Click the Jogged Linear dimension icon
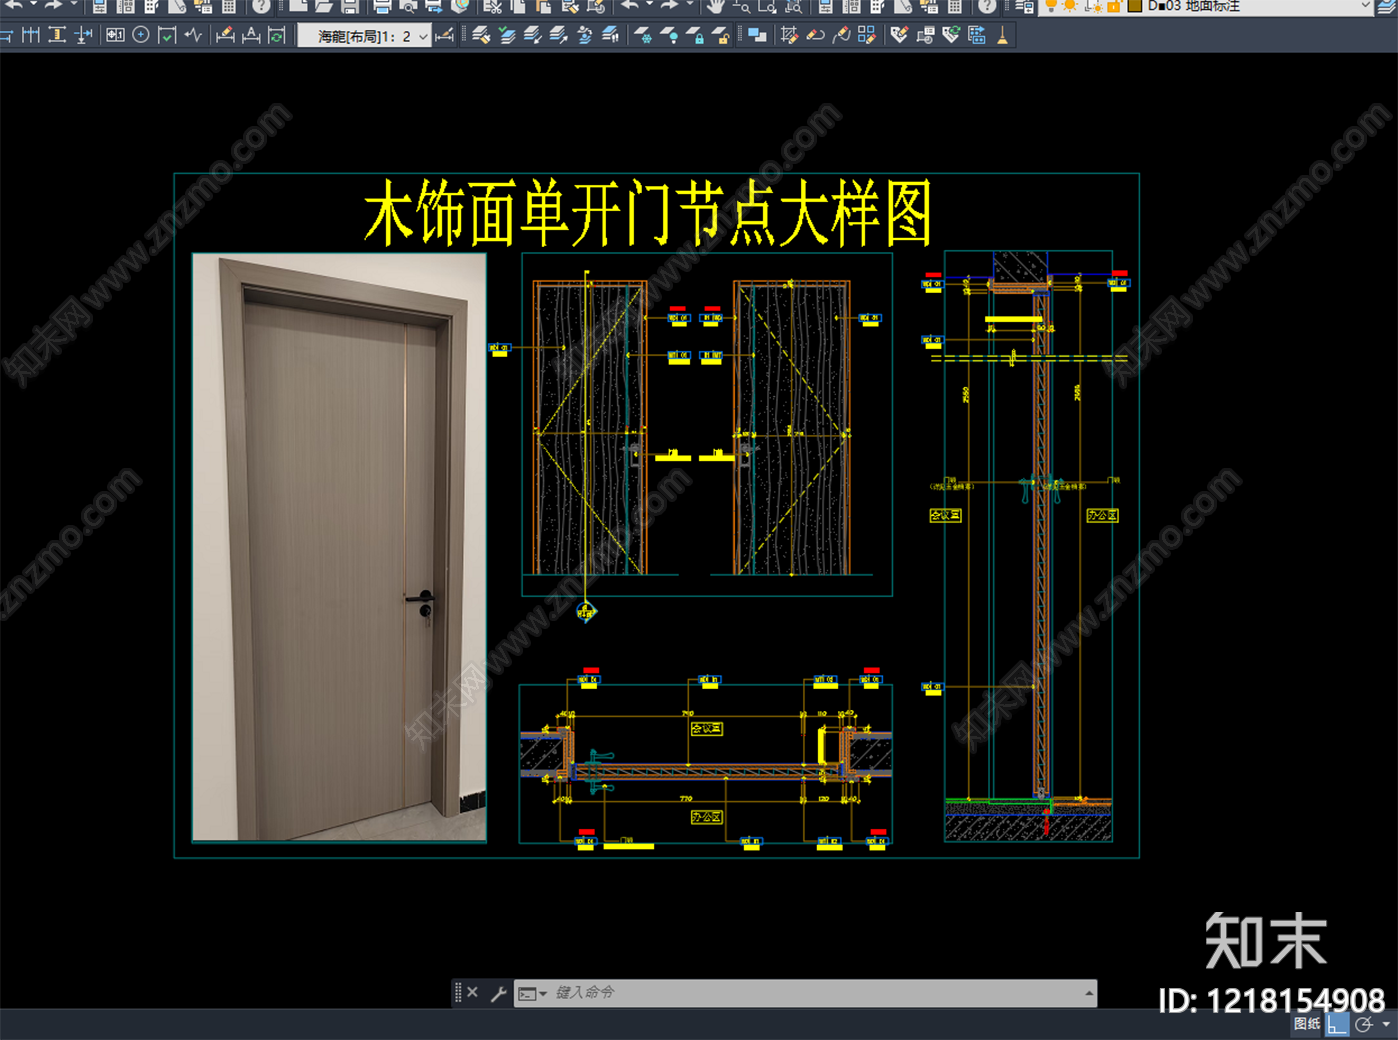 point(193,36)
